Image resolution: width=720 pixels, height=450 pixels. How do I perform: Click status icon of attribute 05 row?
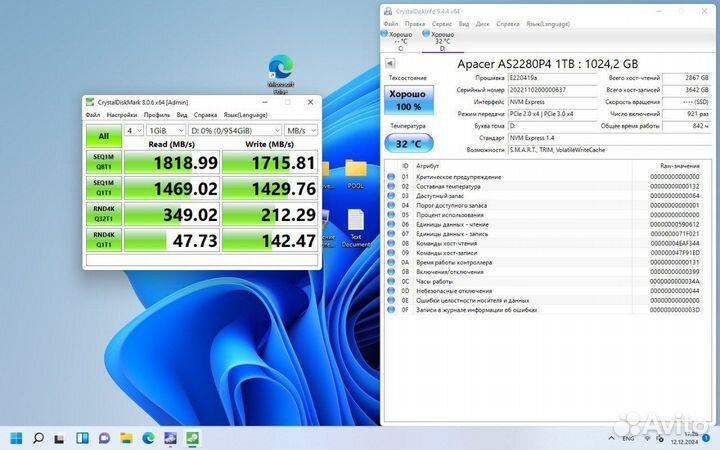[391, 214]
